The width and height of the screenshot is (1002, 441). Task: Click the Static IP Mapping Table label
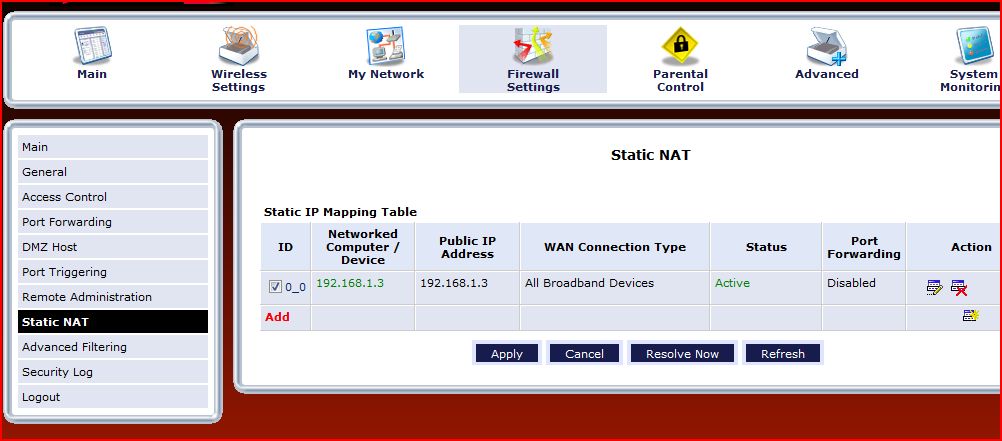(340, 212)
